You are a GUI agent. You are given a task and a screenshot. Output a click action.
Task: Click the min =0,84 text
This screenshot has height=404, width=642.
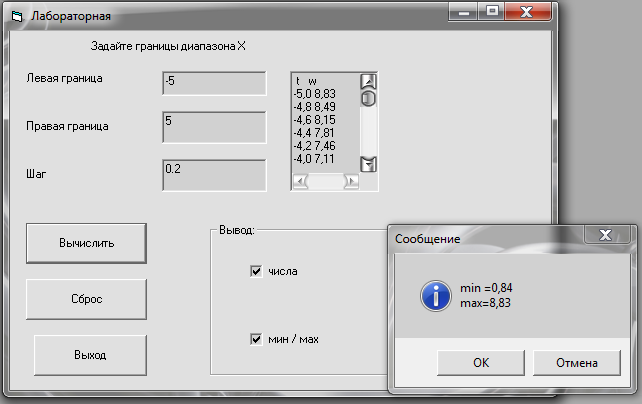click(486, 288)
